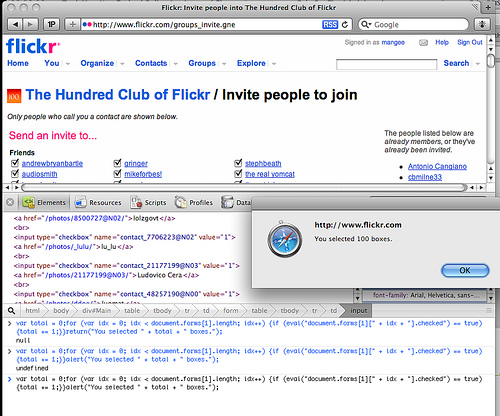
Task: Click the Resources panel icon
Action: coord(80,202)
